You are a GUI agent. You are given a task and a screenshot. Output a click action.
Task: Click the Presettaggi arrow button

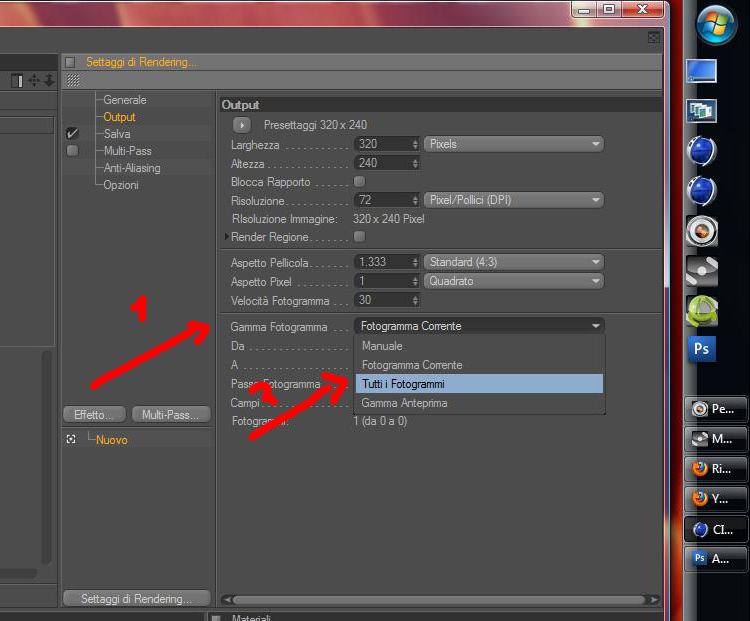242,125
